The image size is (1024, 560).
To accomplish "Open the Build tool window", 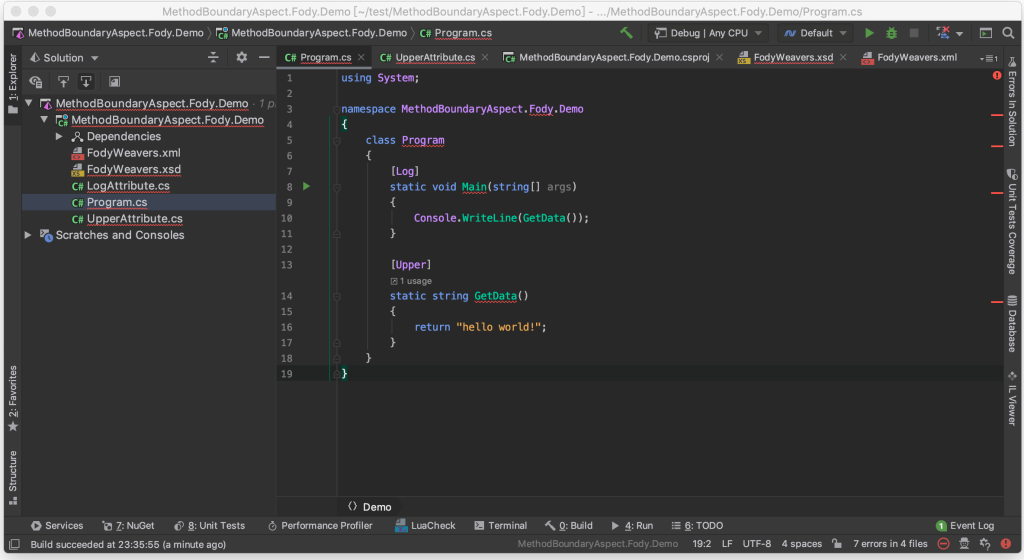I will 569,525.
